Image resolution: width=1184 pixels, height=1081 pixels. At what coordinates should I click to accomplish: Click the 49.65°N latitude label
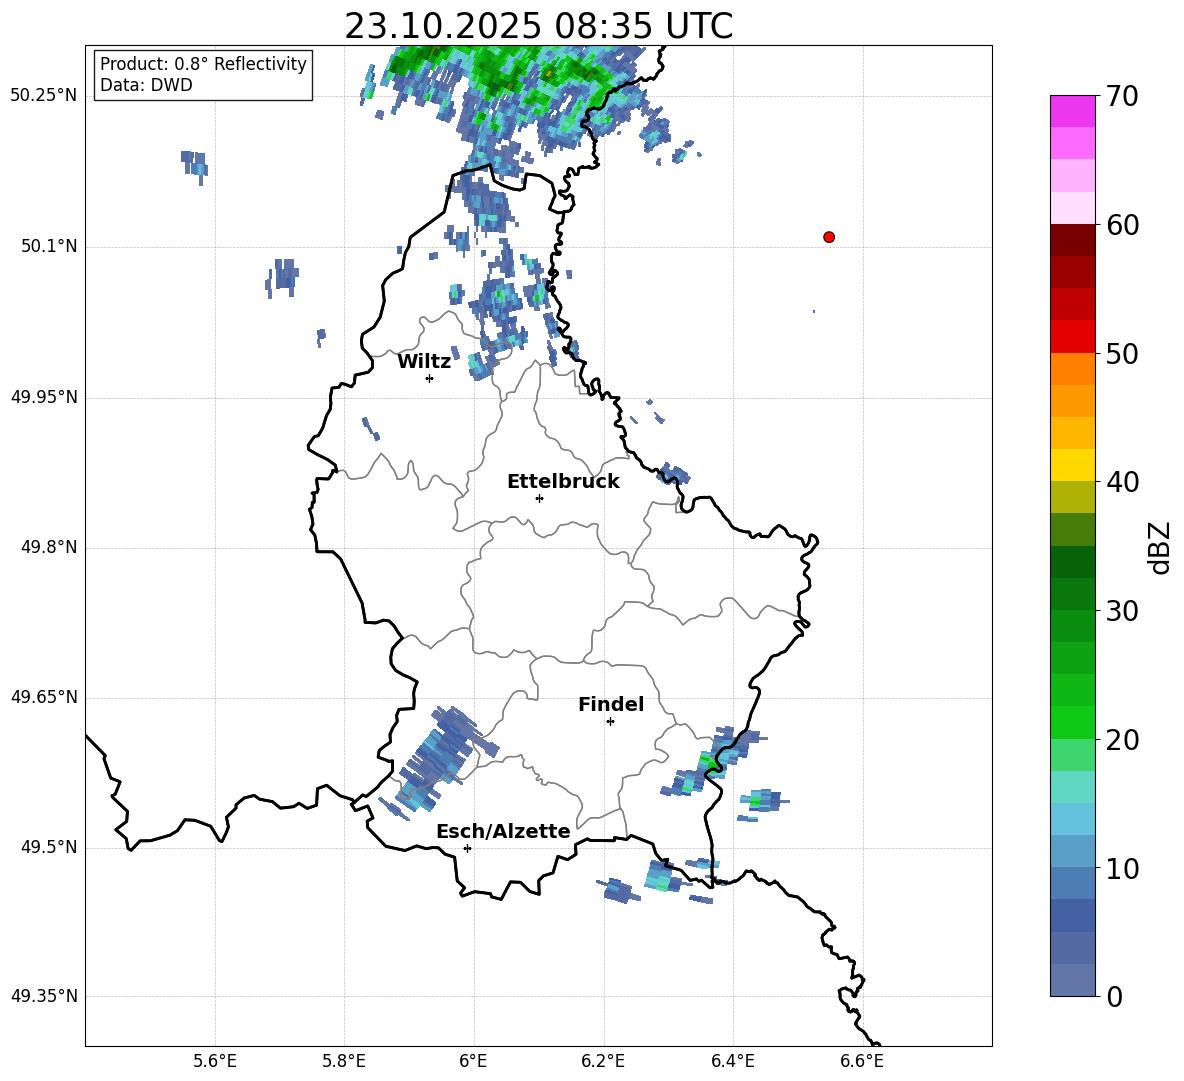(x=44, y=697)
